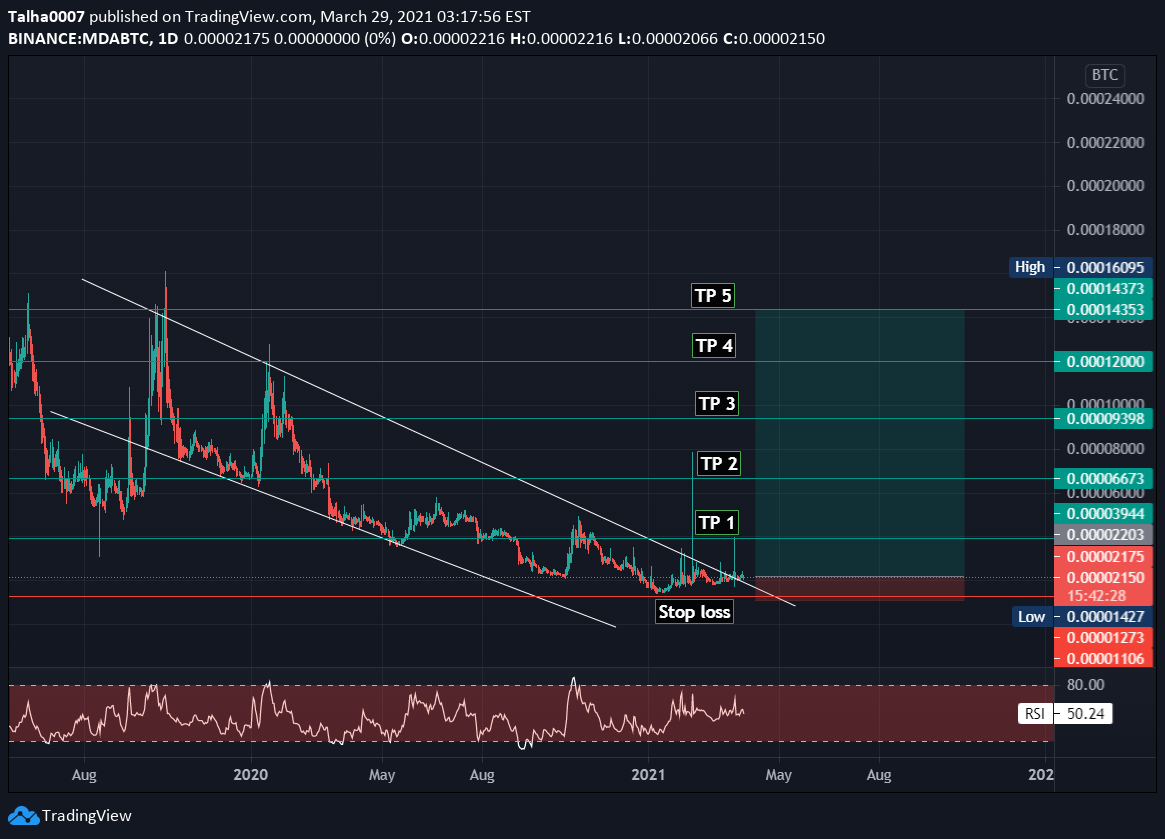
Task: Click red price label 0.00001273
Action: 1103,638
